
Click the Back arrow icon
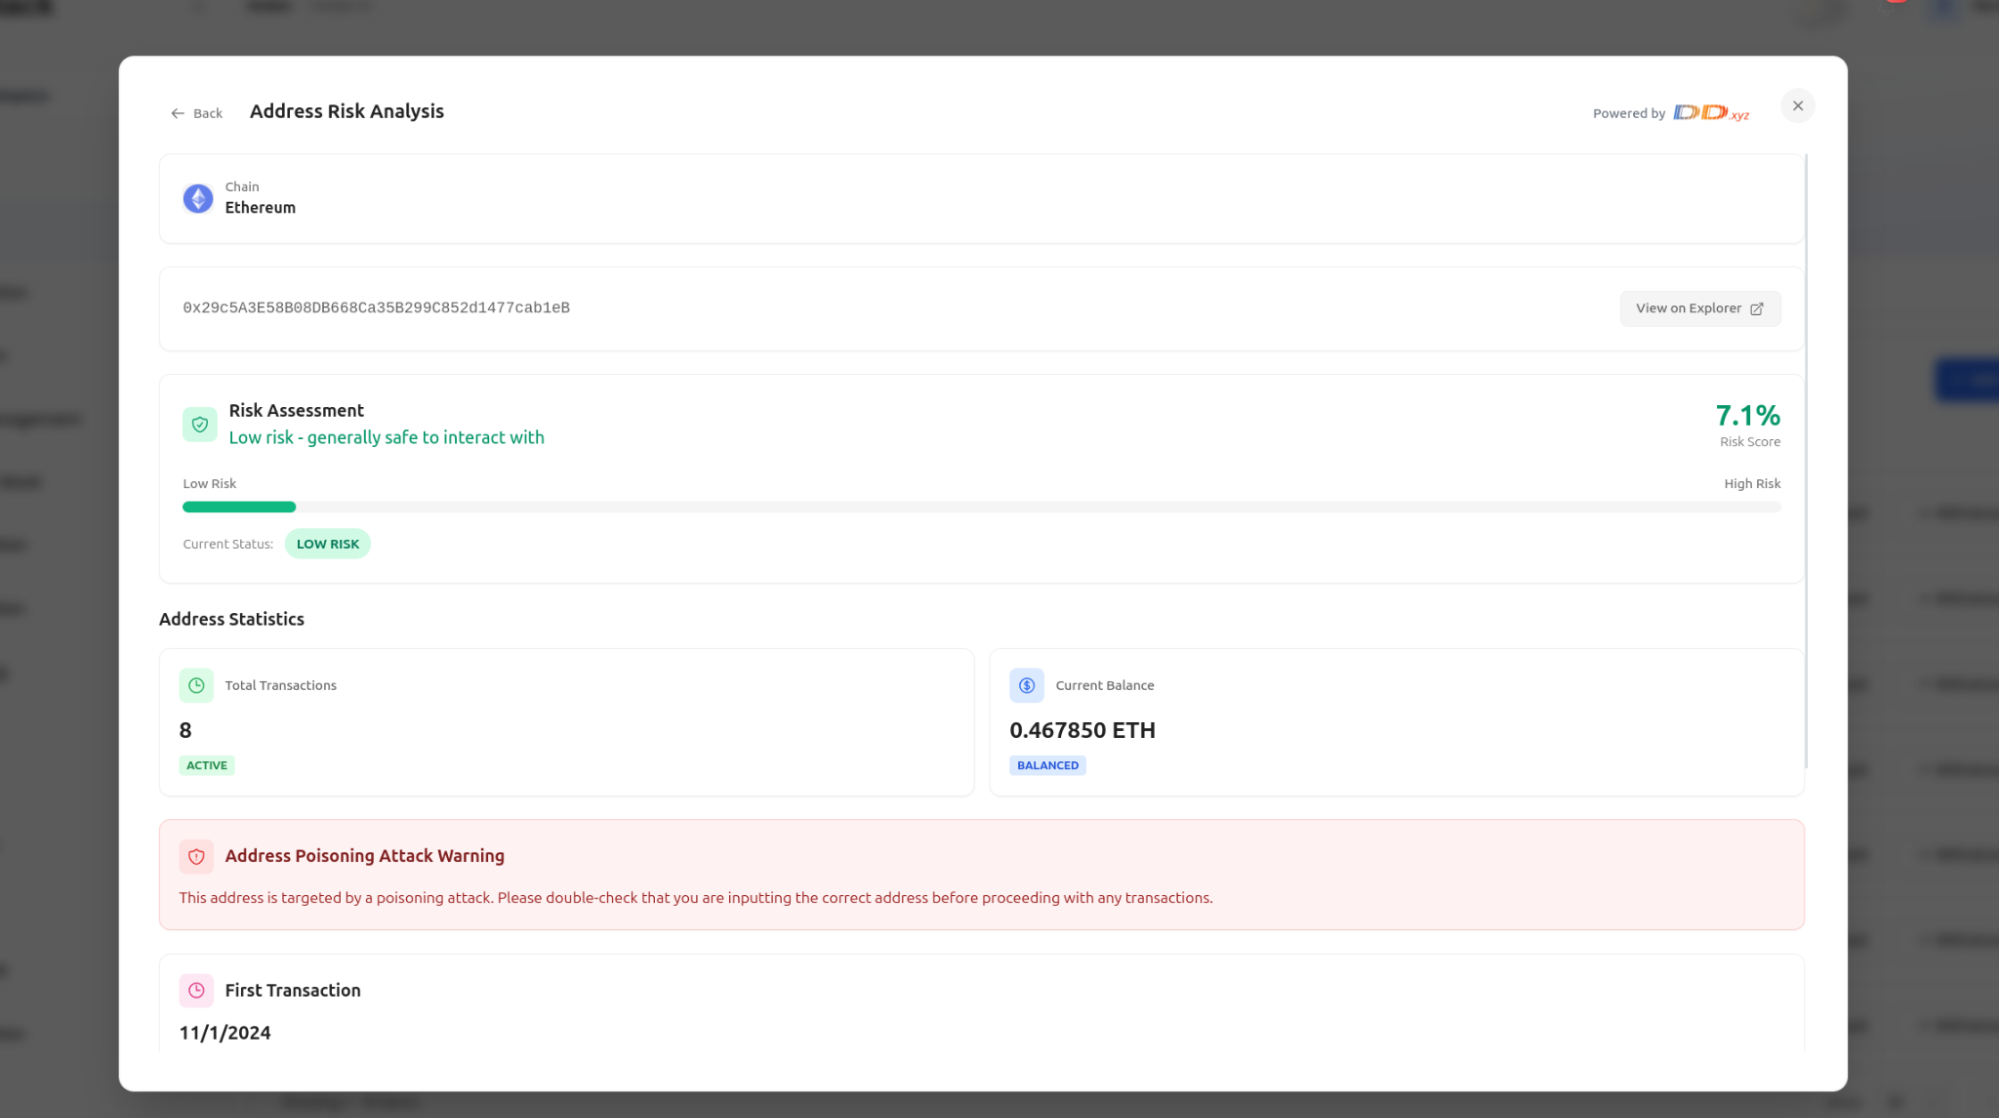pyautogui.click(x=177, y=113)
